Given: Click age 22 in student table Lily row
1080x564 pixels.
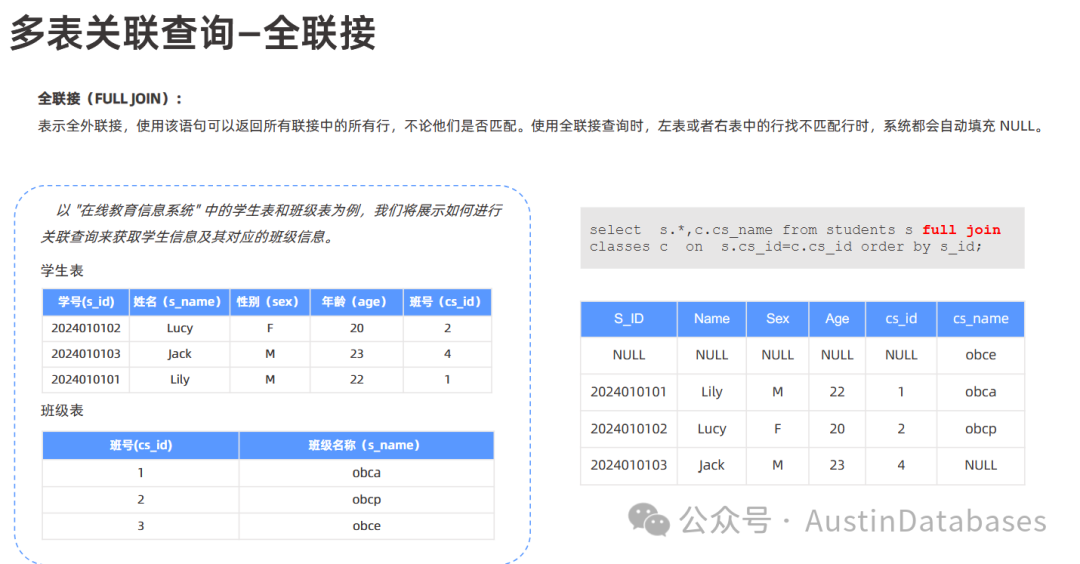Looking at the screenshot, I should point(356,379).
